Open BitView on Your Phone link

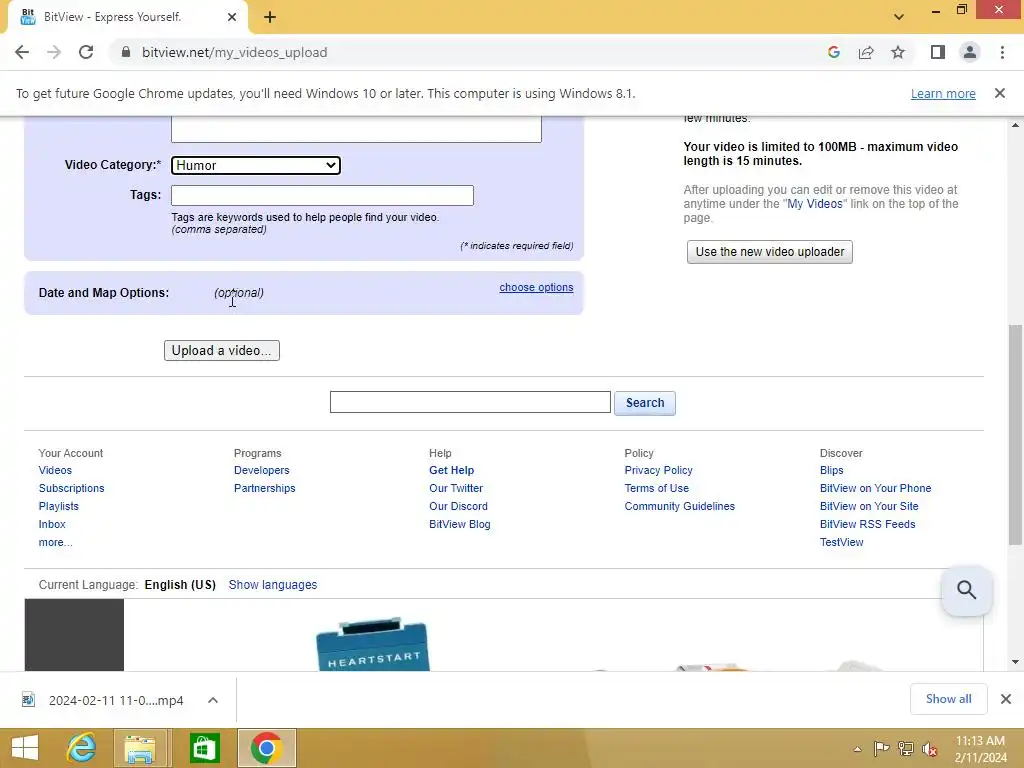tap(875, 488)
